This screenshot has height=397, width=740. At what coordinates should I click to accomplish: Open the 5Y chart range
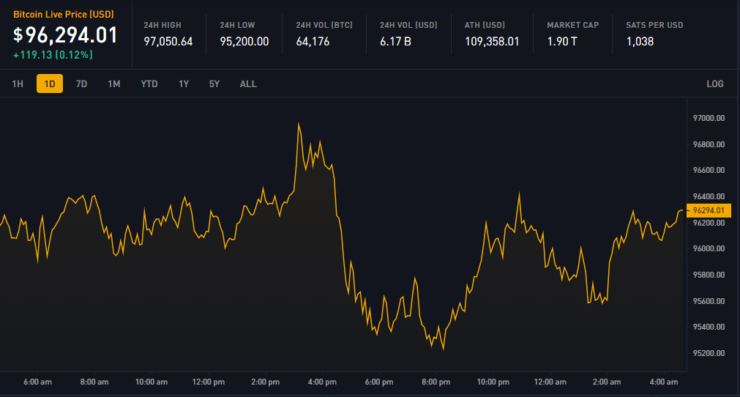click(x=214, y=84)
